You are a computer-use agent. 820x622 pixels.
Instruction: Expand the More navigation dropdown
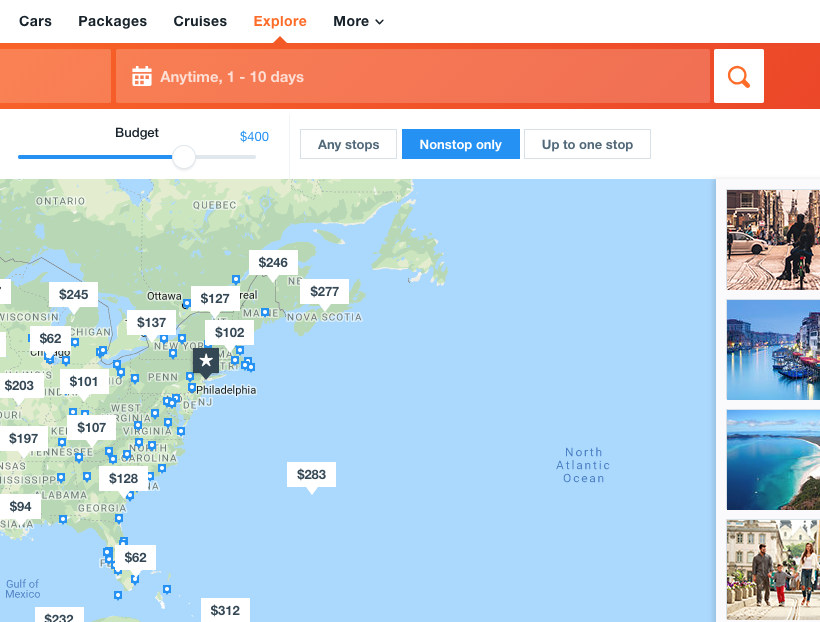click(x=358, y=21)
